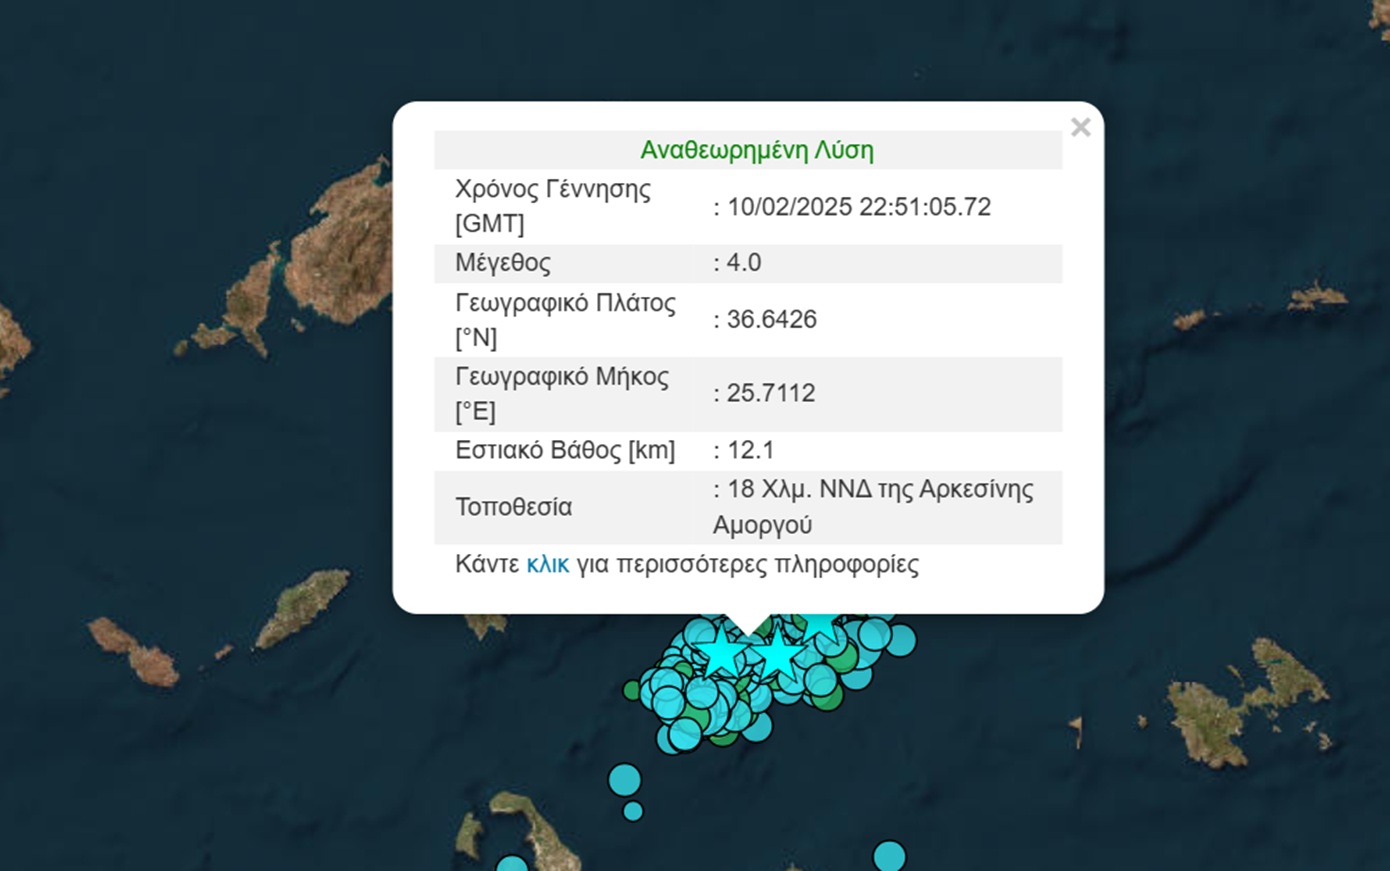Select the cyan star marker right of the popup tip
This screenshot has height=871, width=1390.
(778, 656)
